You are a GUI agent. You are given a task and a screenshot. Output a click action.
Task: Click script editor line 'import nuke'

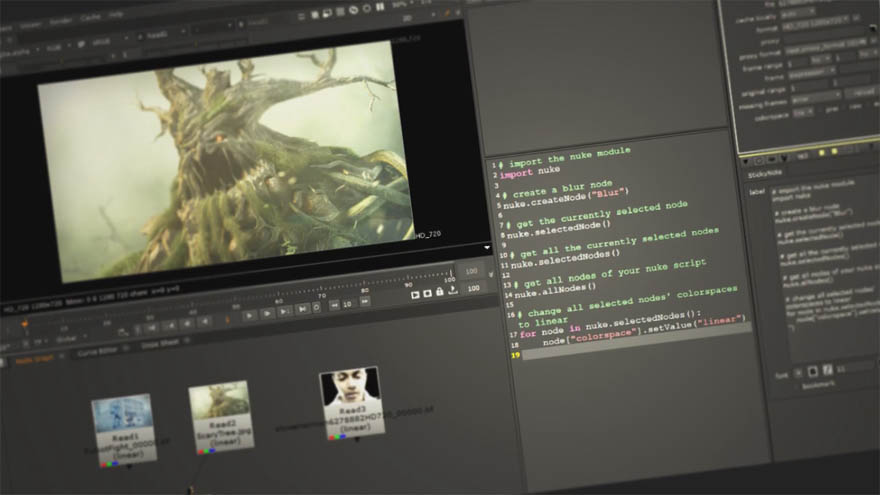530,172
